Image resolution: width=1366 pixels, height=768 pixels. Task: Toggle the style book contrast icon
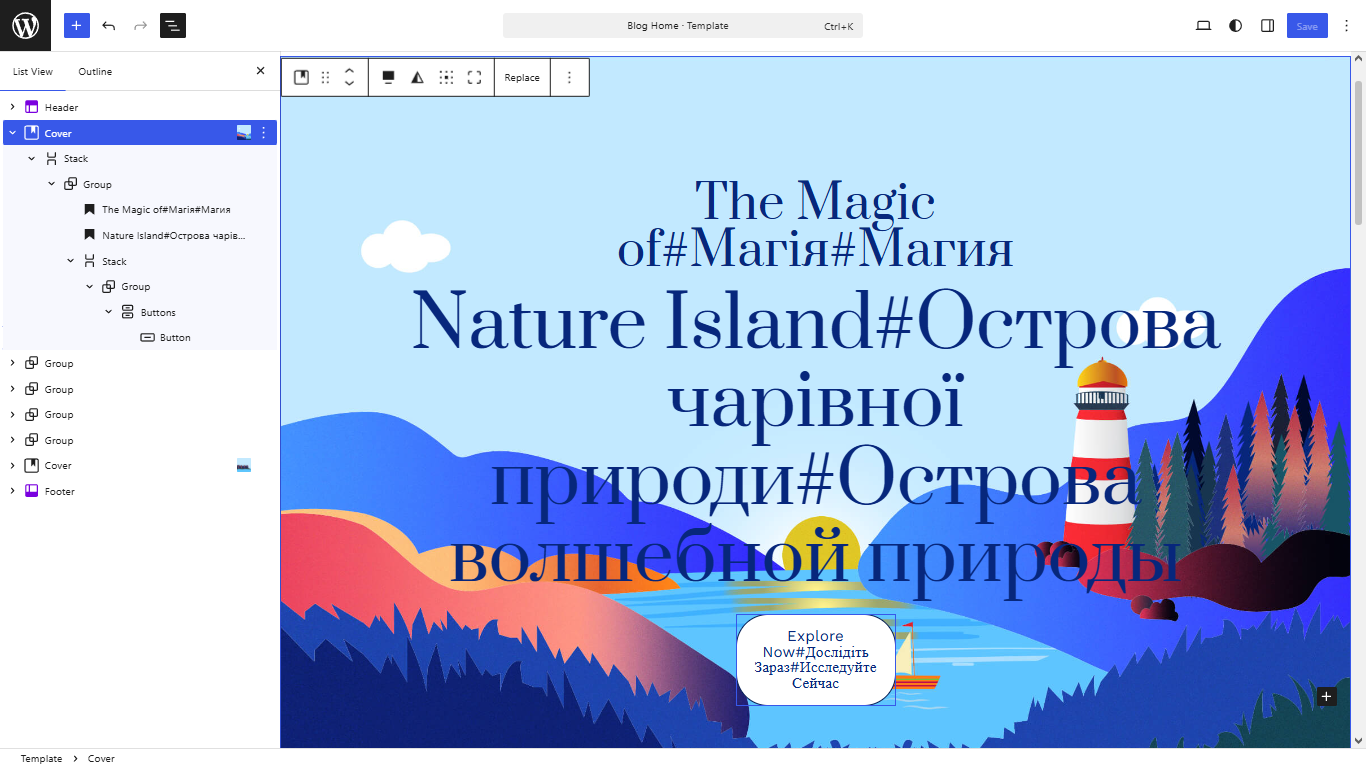tap(1235, 26)
